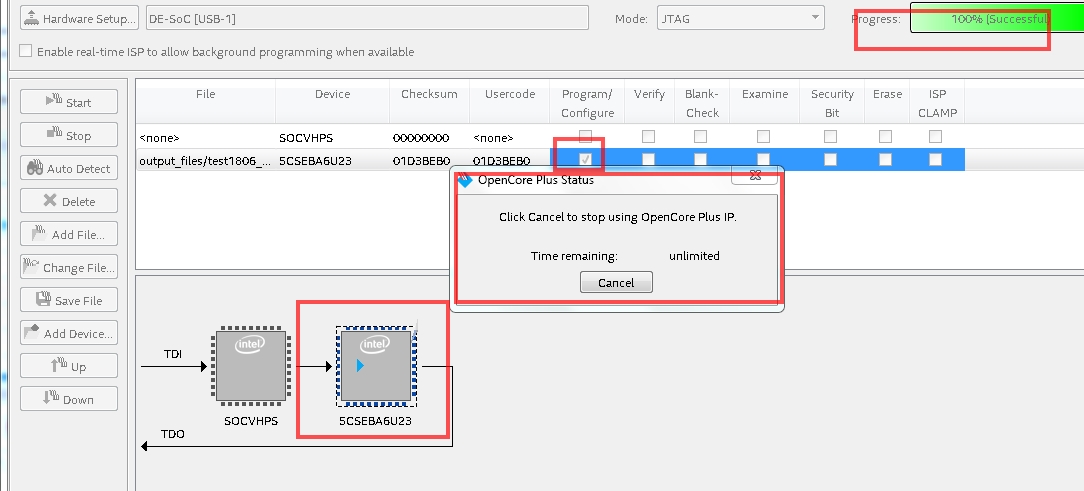The image size is (1084, 491).
Task: Click the DE-SoC [USB-1] hardware field
Action: [x=367, y=19]
